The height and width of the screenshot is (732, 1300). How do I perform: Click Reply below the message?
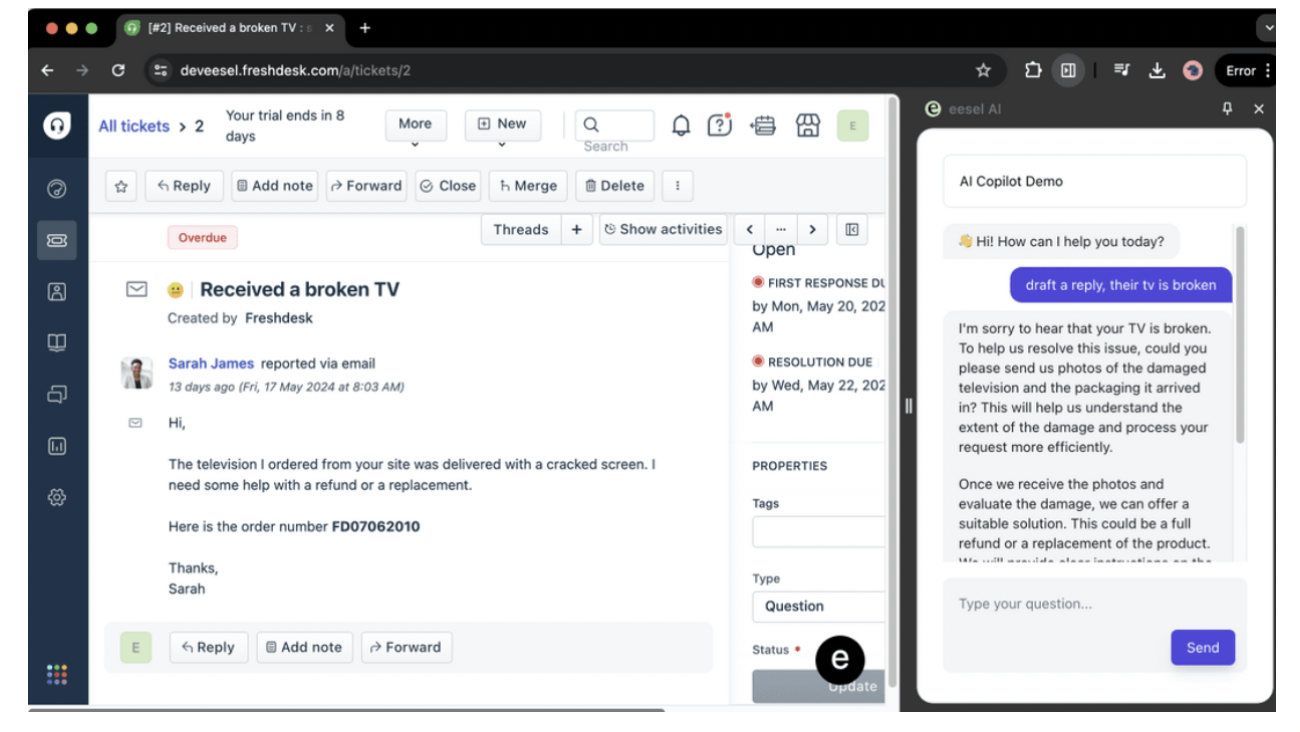pos(208,647)
